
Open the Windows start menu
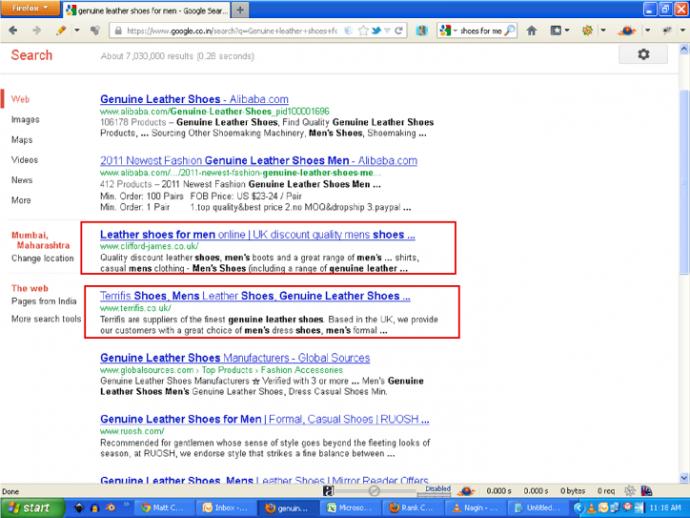point(31,508)
